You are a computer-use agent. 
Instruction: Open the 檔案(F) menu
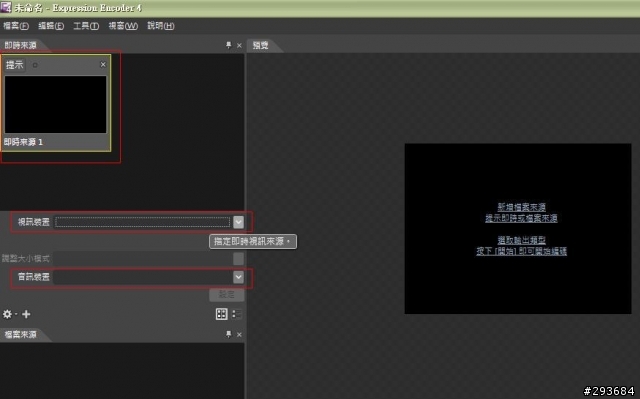[x=16, y=26]
